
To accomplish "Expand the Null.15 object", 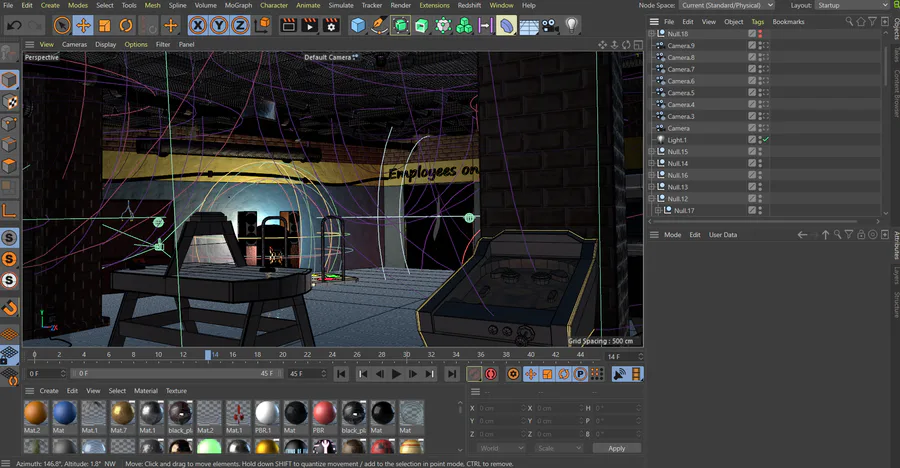I will (651, 152).
